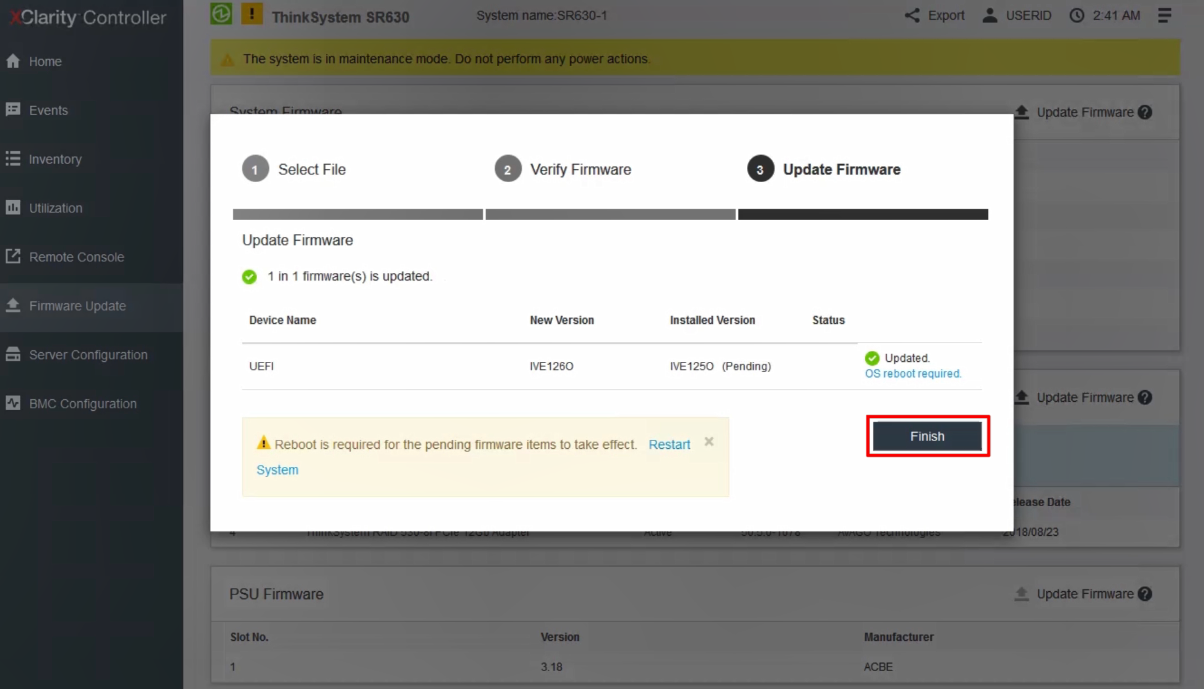1204x689 pixels.
Task: Open the hamburger menu icon
Action: click(1165, 16)
